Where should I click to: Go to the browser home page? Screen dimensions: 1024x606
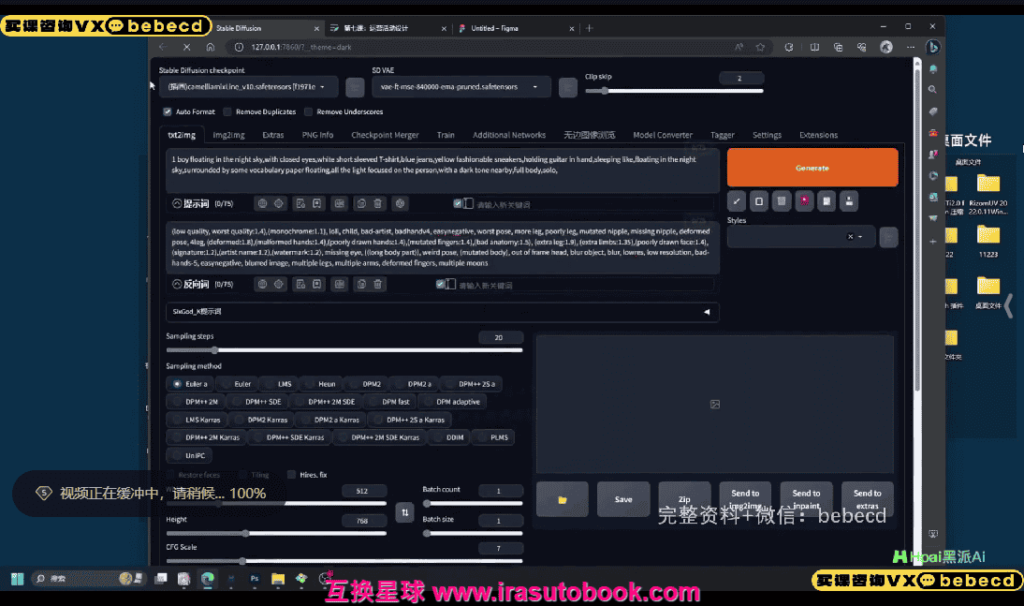pos(210,47)
